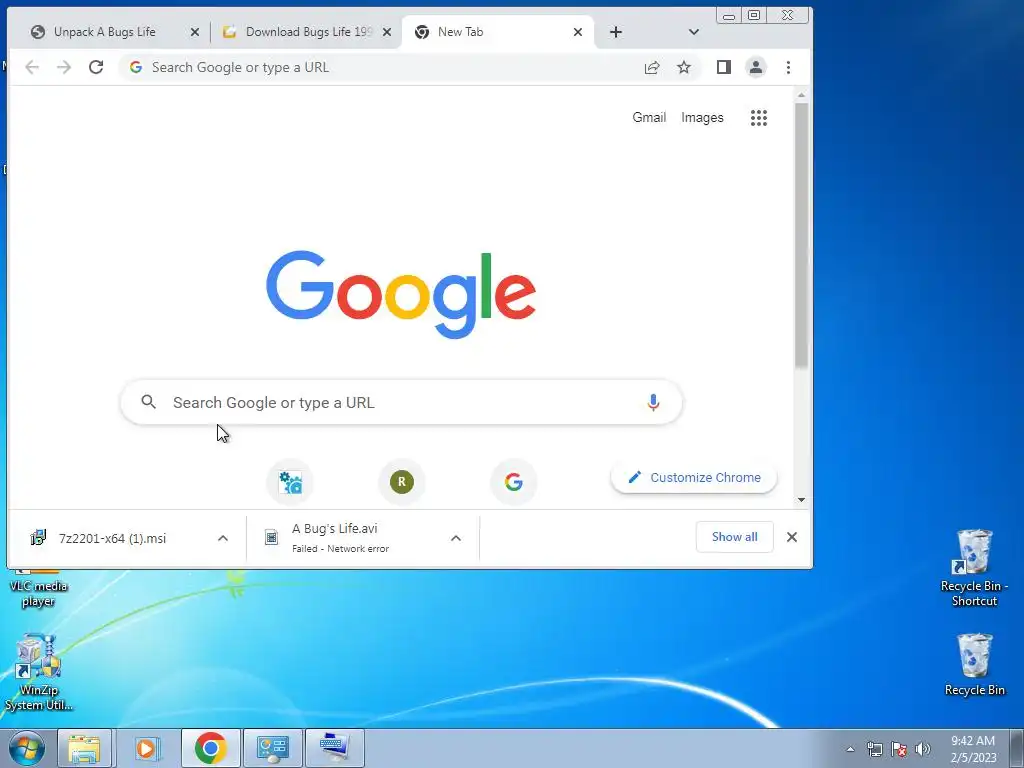1024x768 pixels.
Task: Open the tab search dropdown arrow
Action: 694,32
